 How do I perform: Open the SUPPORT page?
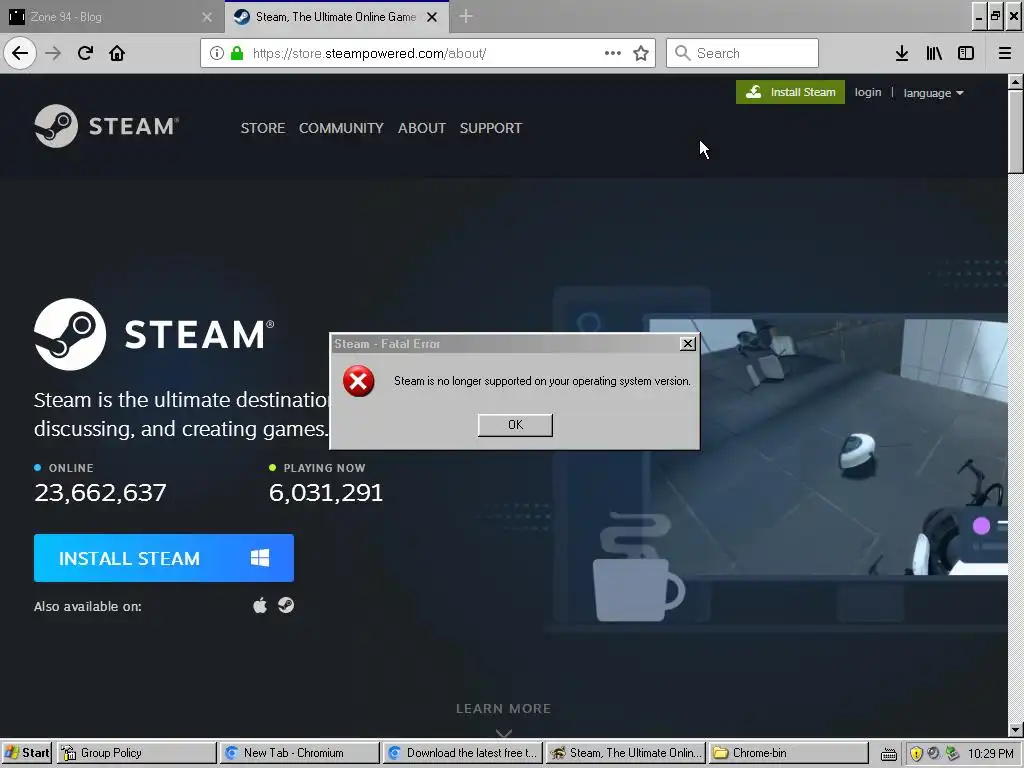pyautogui.click(x=490, y=128)
